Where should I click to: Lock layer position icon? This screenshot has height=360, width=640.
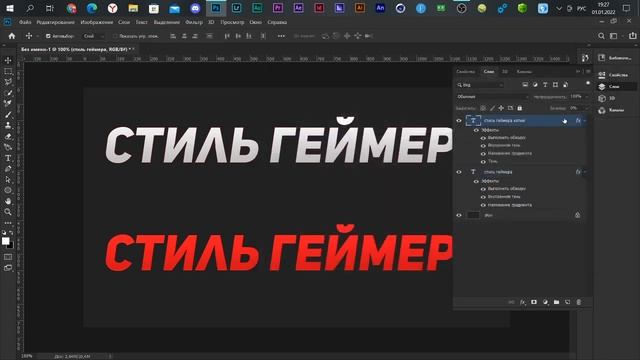(501, 108)
